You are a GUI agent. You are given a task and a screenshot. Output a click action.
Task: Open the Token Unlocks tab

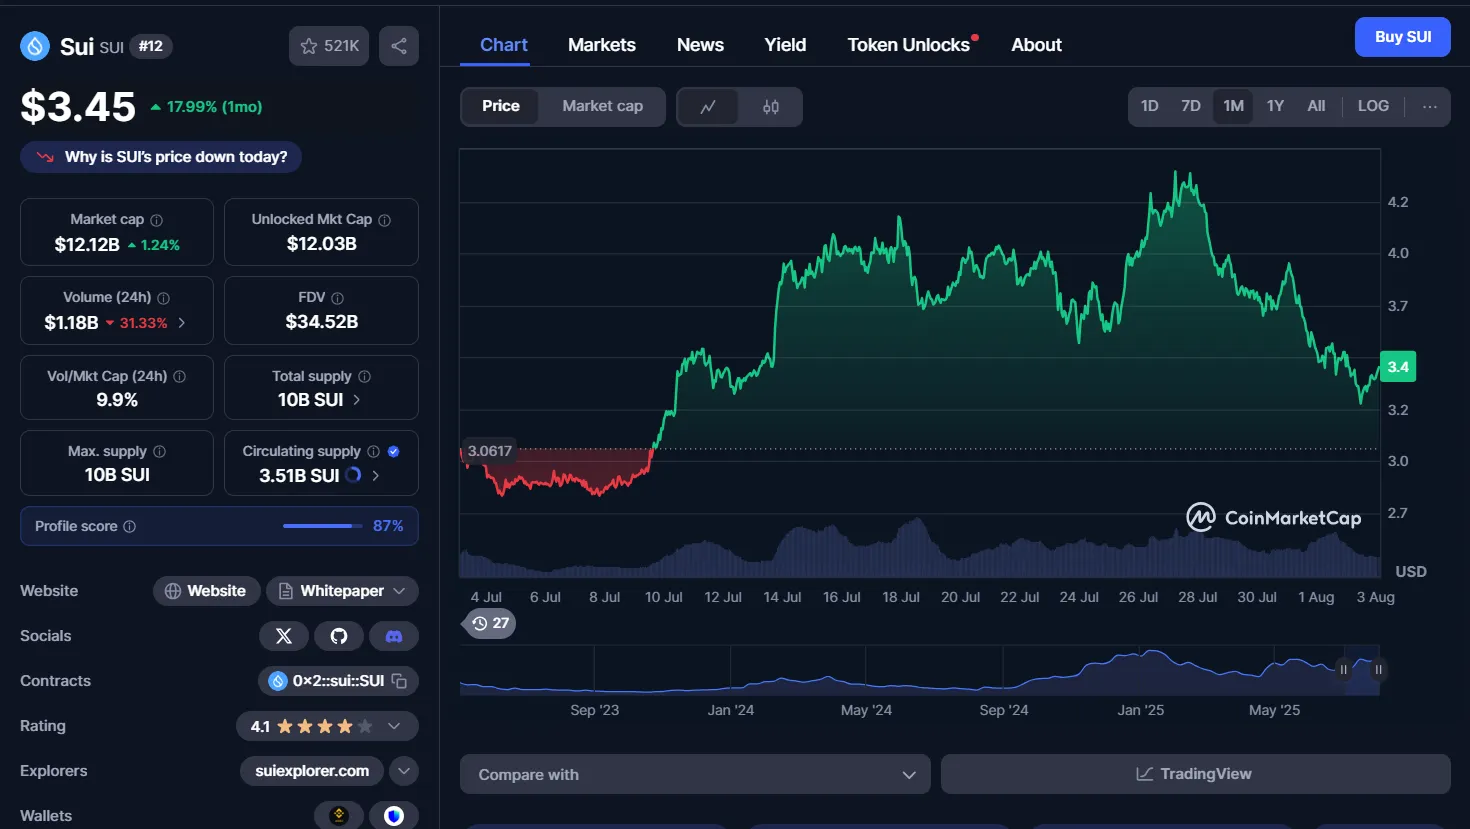coord(909,45)
